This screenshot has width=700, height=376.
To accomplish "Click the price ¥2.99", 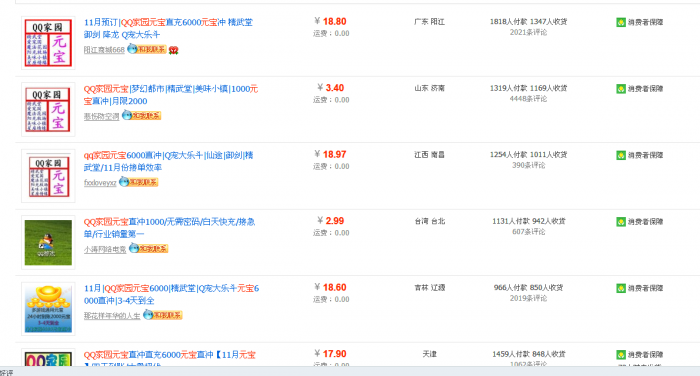I will [x=331, y=221].
